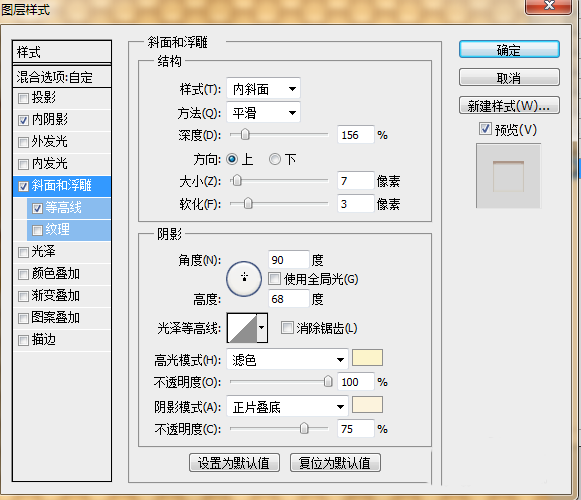Open the 纹理 texture sub-panel label
Viewport: 581px width, 500px height.
tap(57, 229)
